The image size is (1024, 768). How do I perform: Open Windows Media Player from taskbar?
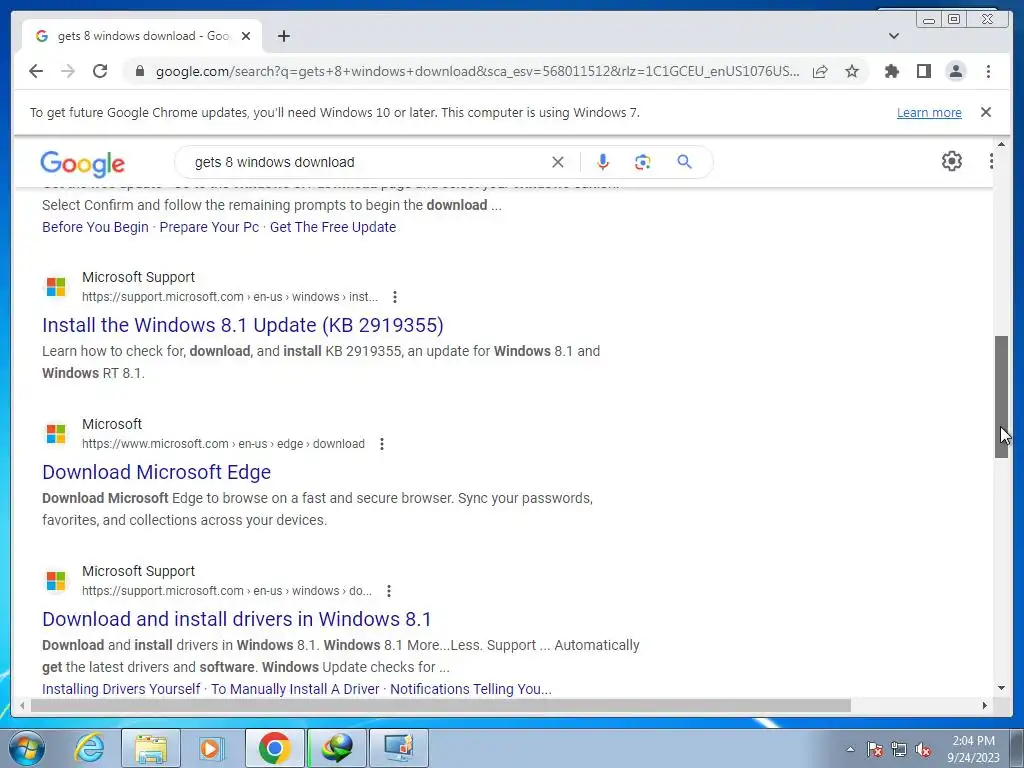(212, 748)
